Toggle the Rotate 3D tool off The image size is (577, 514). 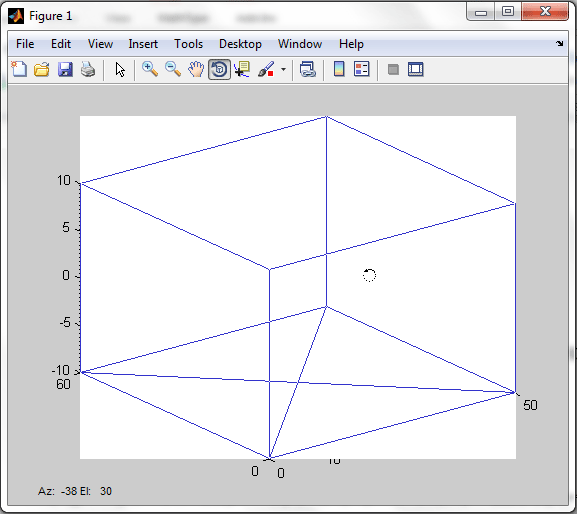219,69
